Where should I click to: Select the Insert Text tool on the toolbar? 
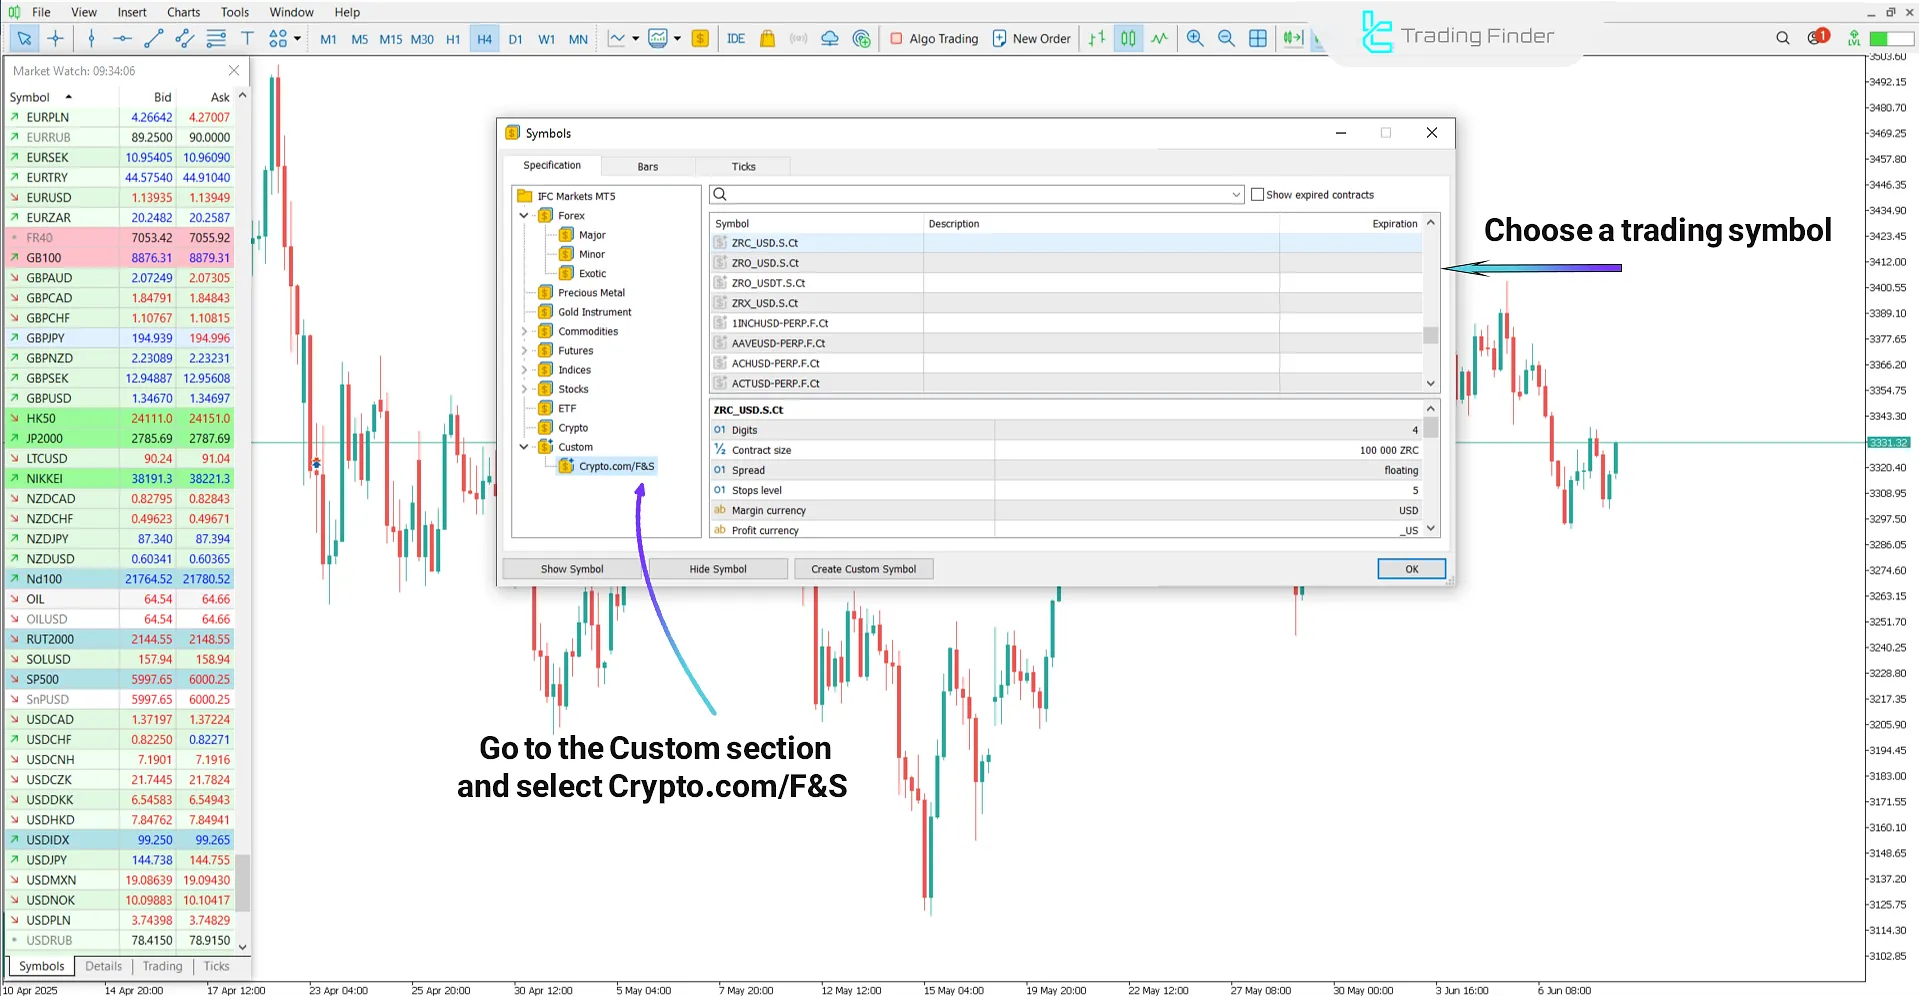[x=247, y=38]
